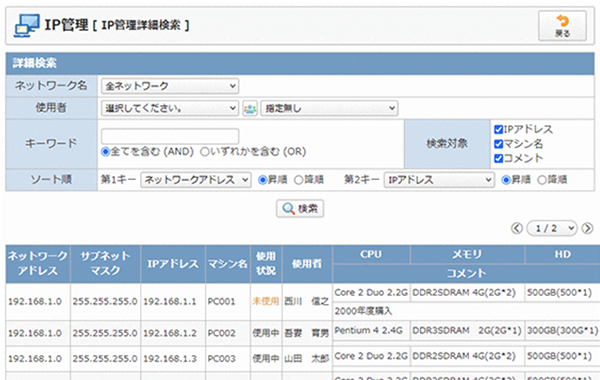Click the ネットワークアドレス column header

click(x=38, y=264)
